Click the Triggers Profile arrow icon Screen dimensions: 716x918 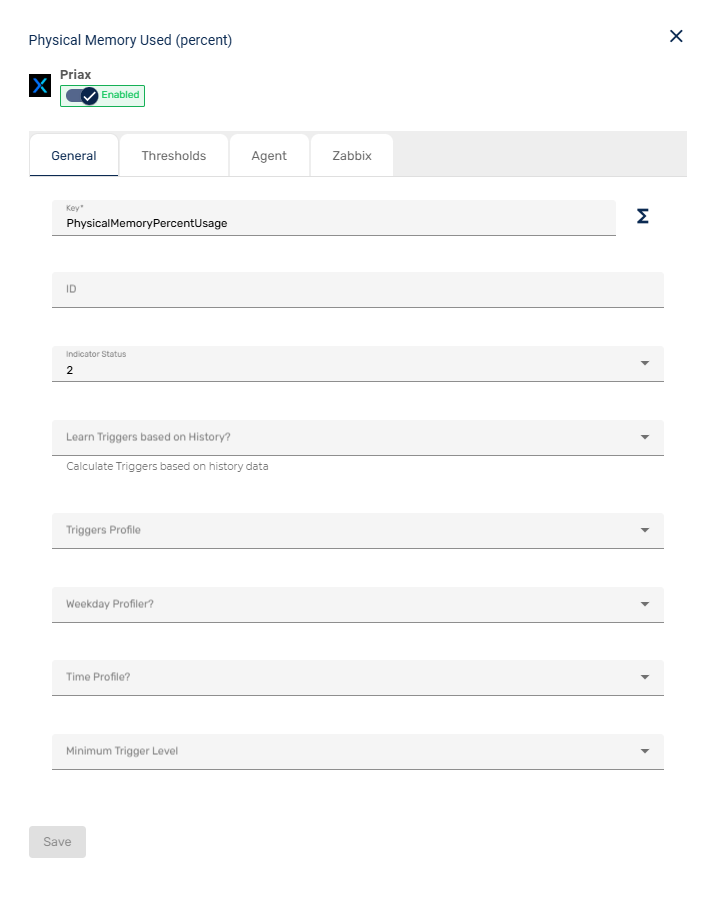point(645,530)
